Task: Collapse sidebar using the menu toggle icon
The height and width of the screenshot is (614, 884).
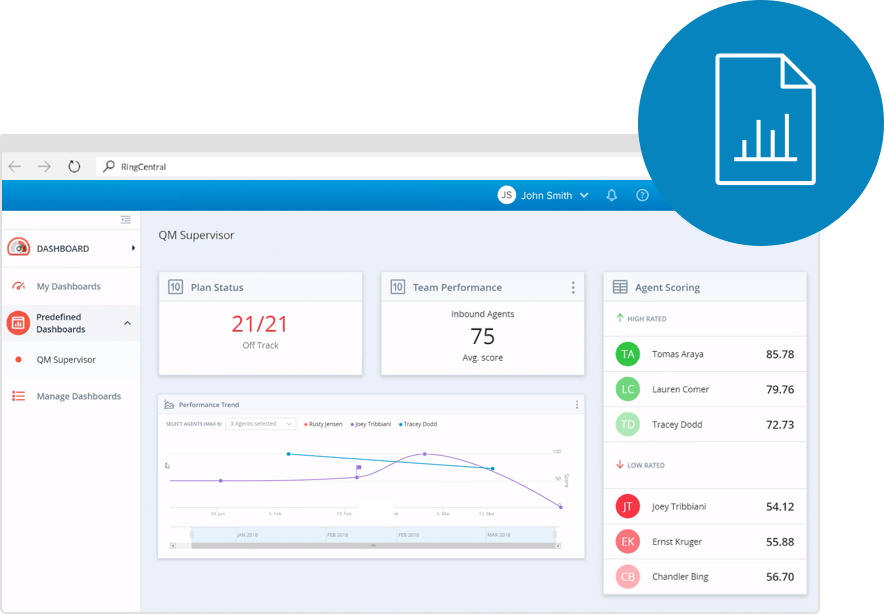Action: click(126, 219)
